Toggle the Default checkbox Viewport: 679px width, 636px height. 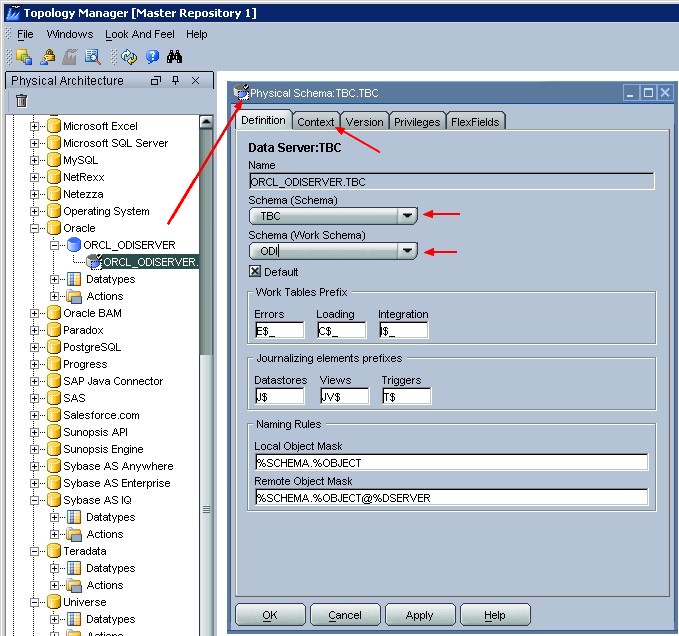[x=255, y=272]
